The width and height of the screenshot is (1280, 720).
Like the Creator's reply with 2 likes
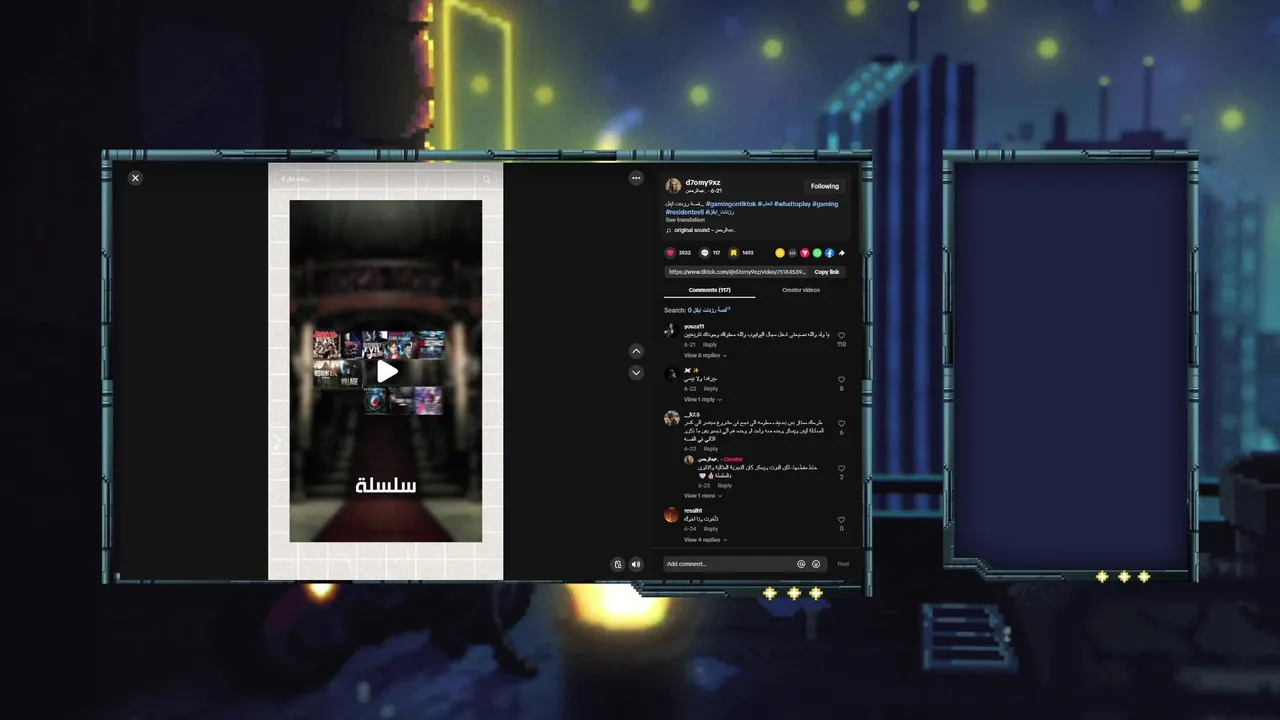pos(841,468)
